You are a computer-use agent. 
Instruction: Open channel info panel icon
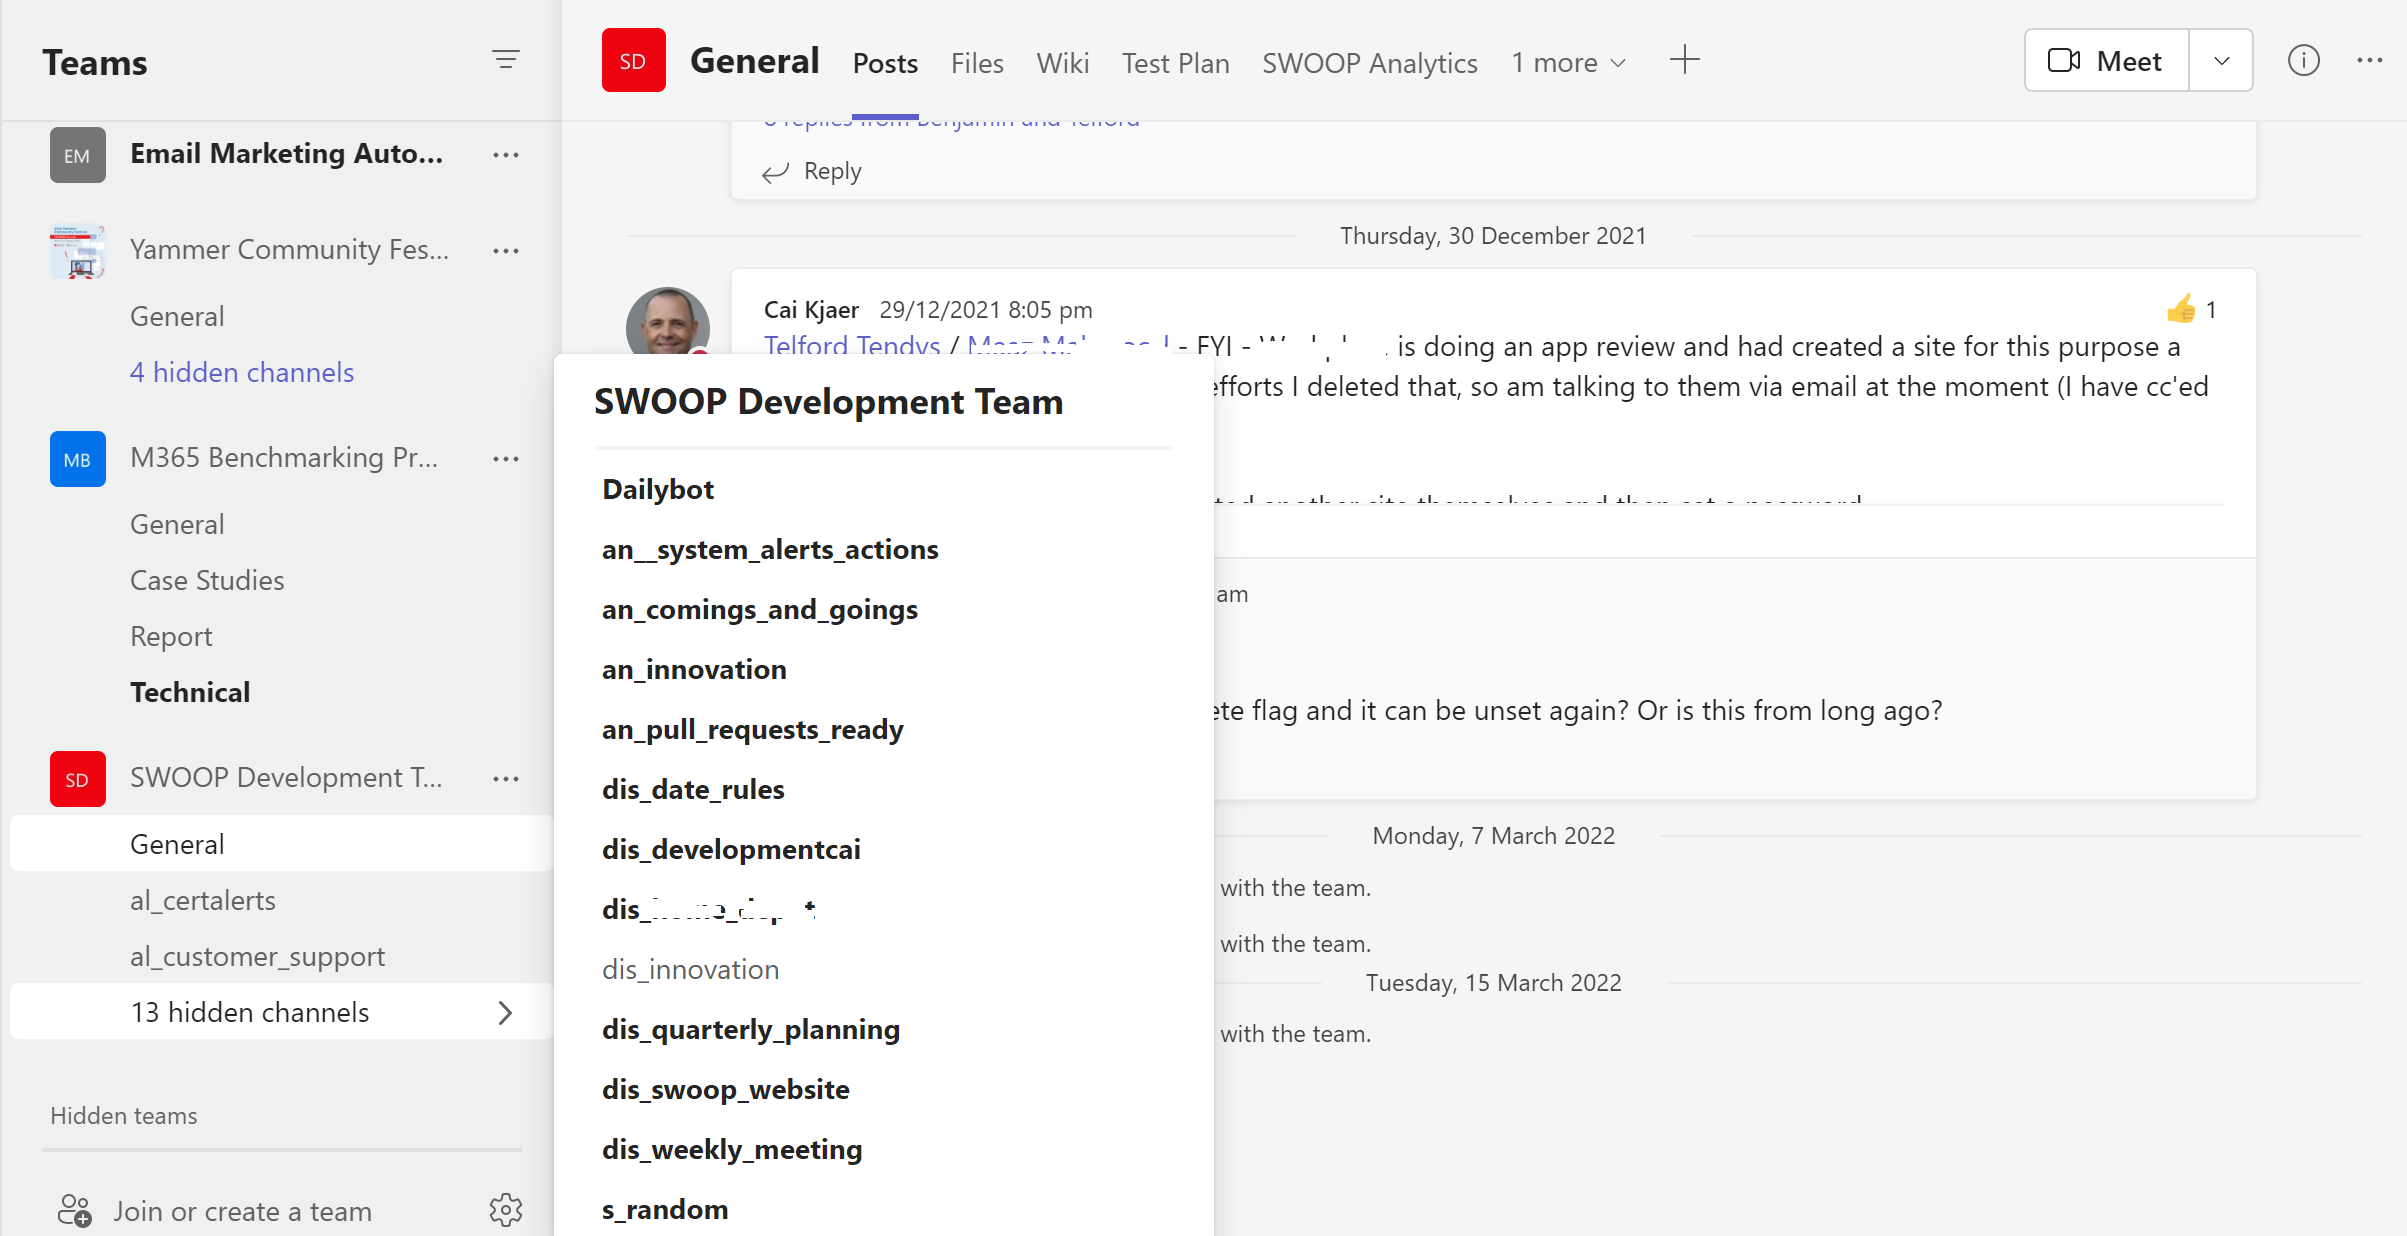tap(2304, 60)
